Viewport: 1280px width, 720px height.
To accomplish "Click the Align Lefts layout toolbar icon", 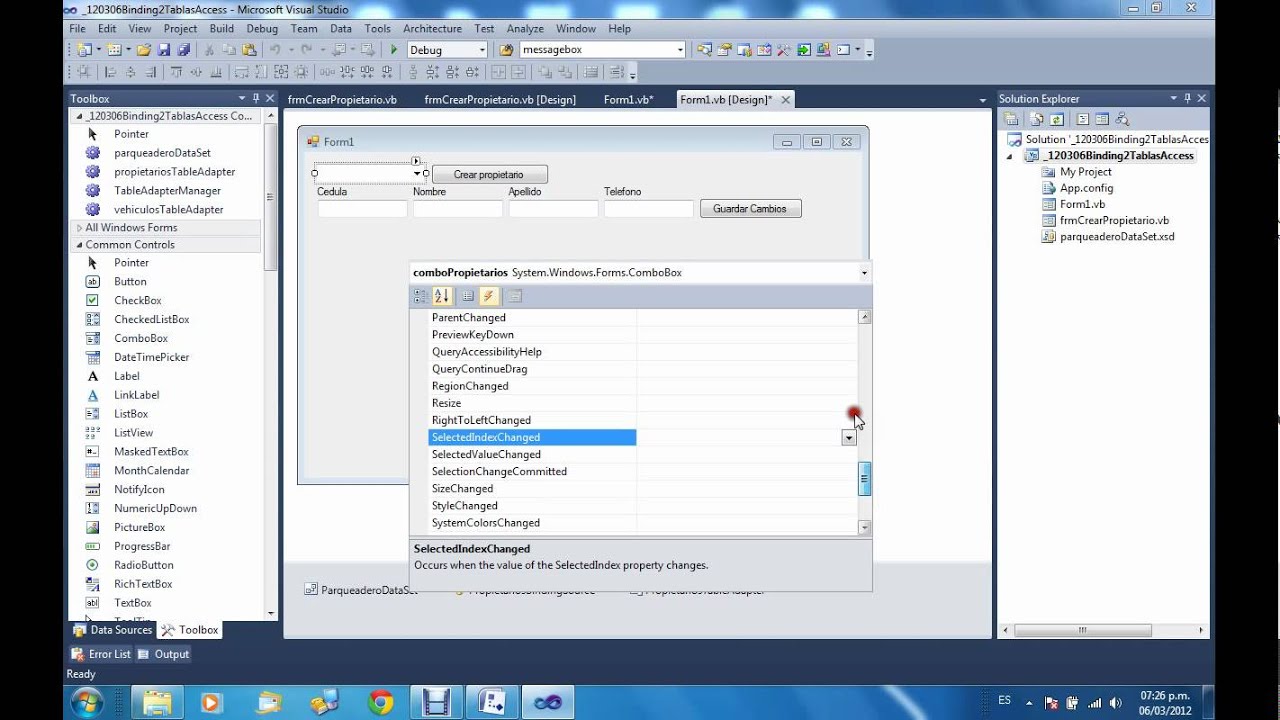I will [x=110, y=72].
